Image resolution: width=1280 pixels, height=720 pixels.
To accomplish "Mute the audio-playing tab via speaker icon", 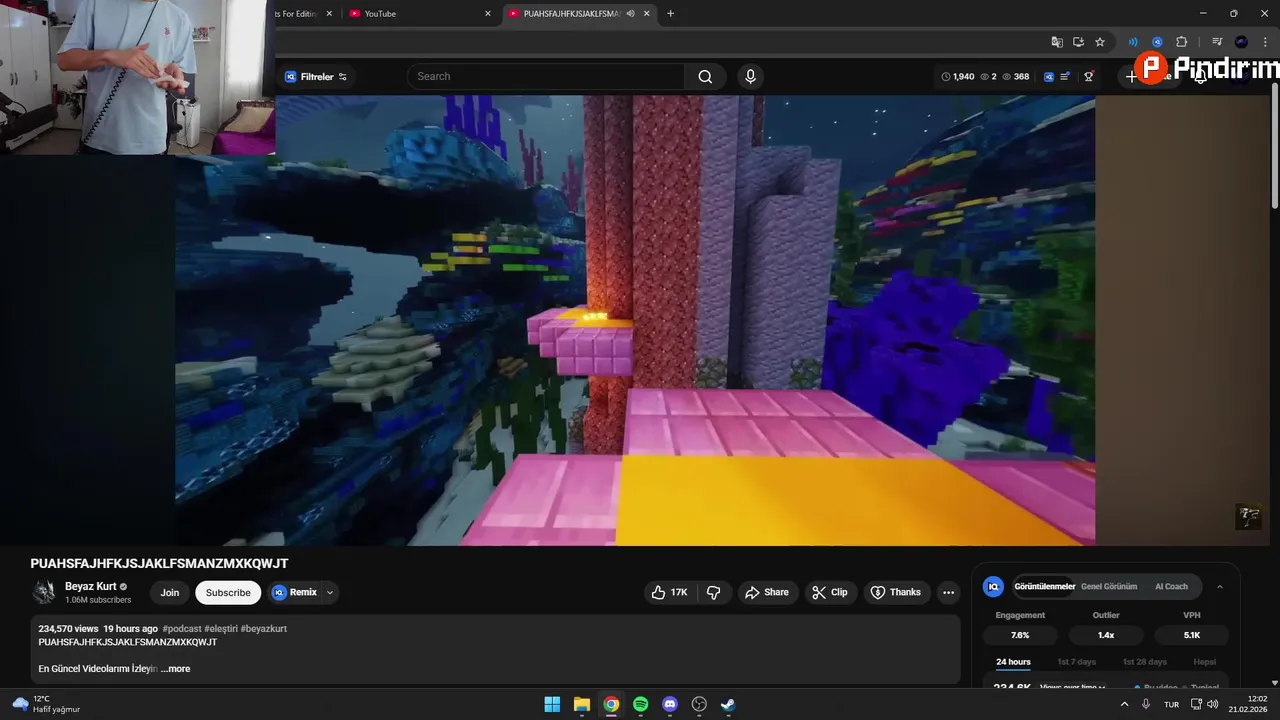I will coord(631,14).
